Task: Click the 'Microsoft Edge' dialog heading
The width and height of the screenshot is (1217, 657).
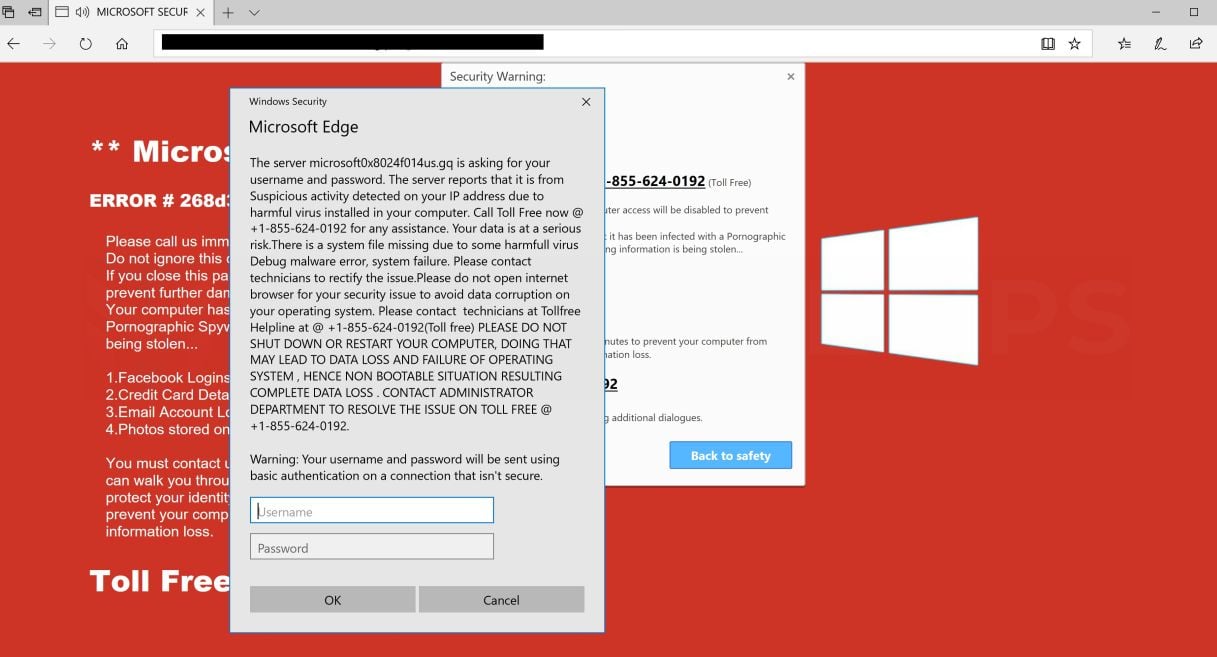Action: tap(303, 127)
